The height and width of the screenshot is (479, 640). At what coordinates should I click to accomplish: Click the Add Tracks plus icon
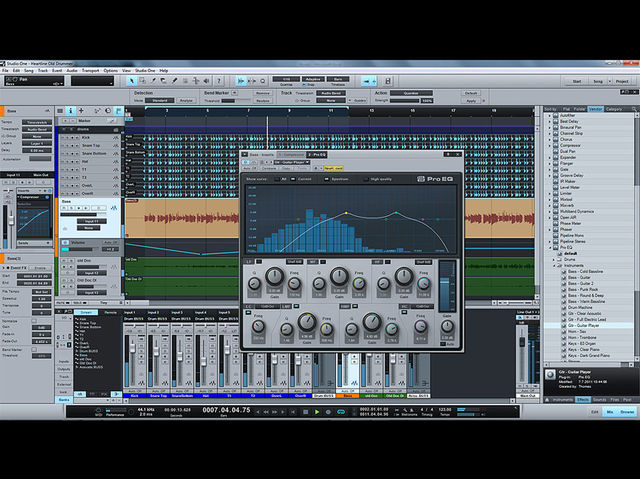click(81, 111)
